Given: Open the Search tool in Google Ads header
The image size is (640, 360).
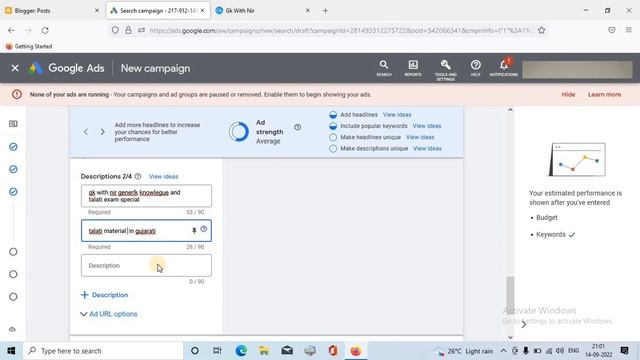Looking at the screenshot, I should click(384, 68).
